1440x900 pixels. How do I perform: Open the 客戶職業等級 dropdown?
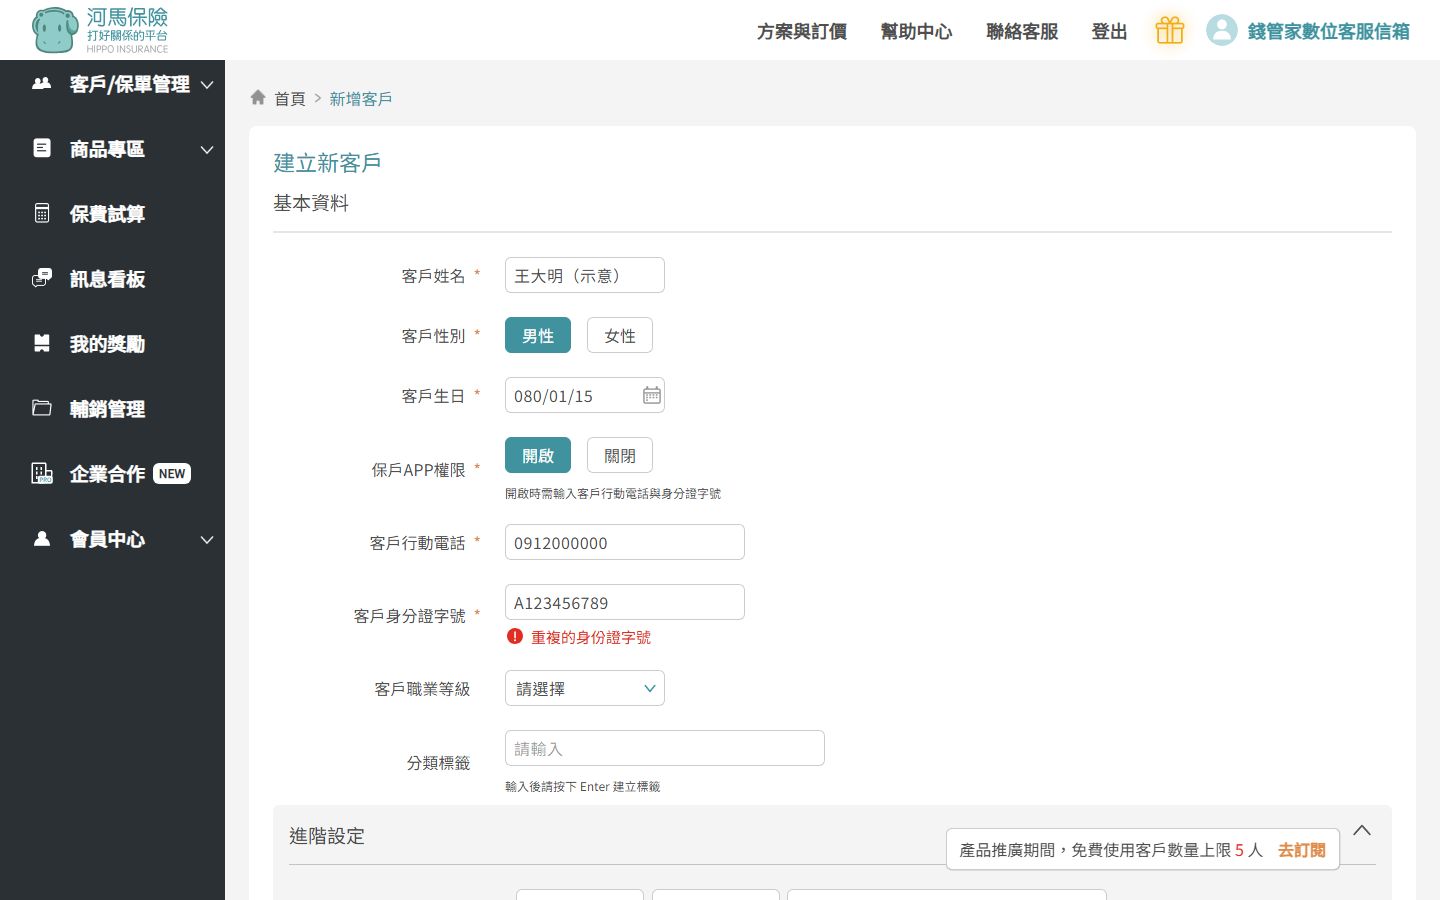(x=584, y=689)
